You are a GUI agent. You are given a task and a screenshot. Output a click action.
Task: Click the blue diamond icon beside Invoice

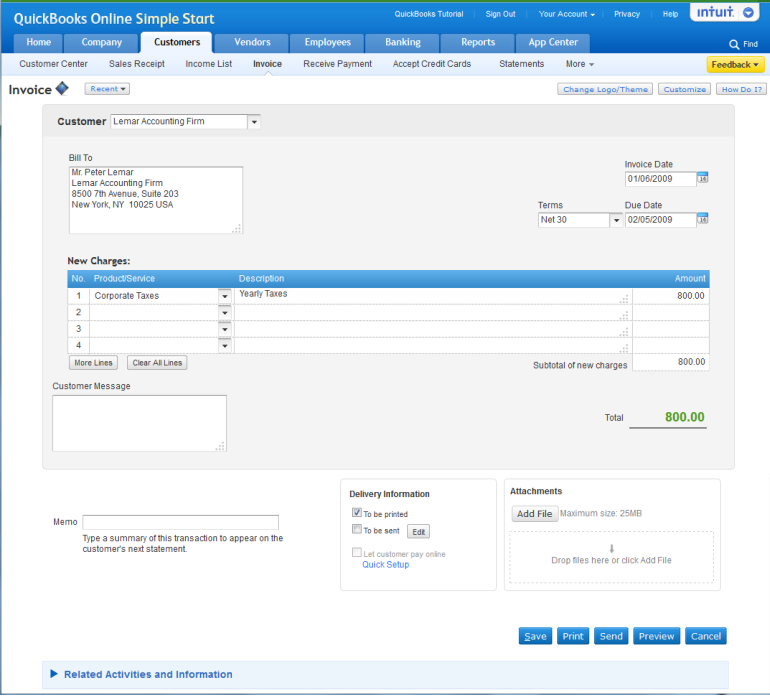tap(62, 88)
